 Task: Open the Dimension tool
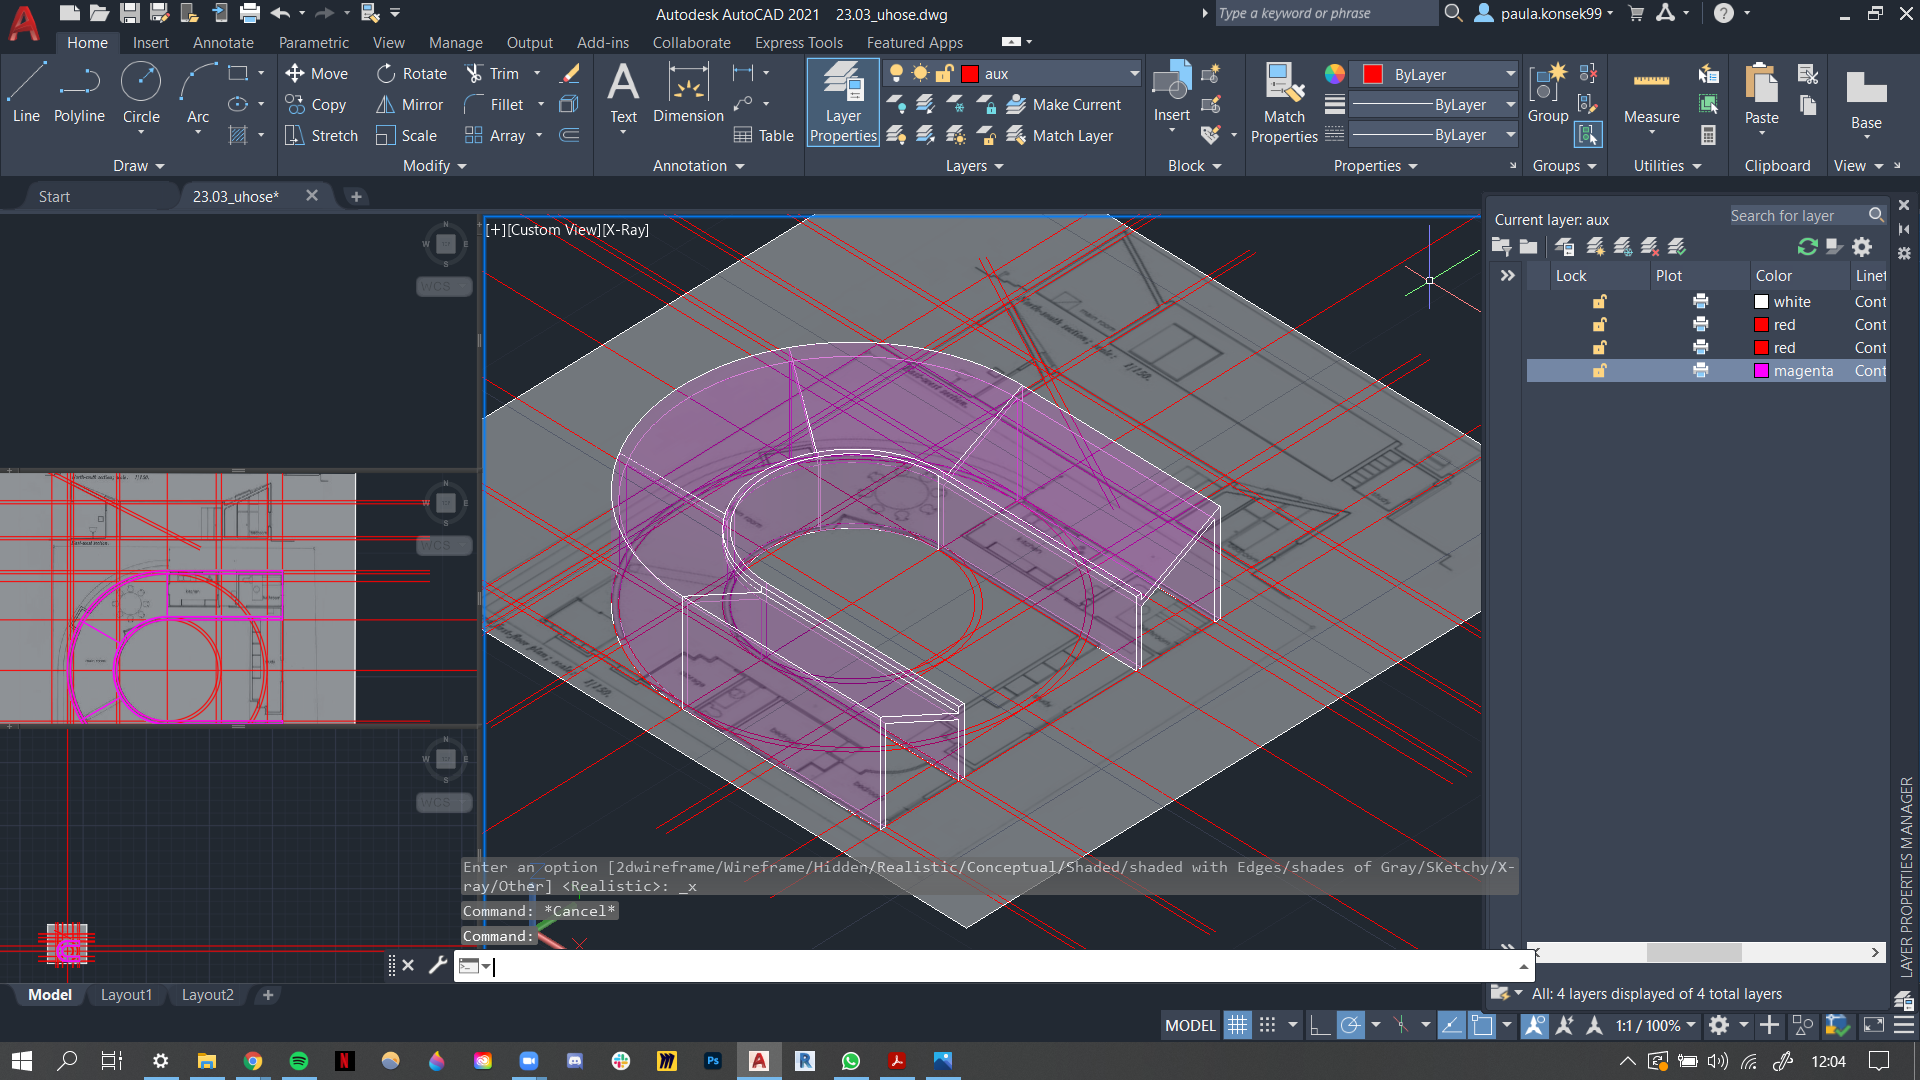click(688, 92)
